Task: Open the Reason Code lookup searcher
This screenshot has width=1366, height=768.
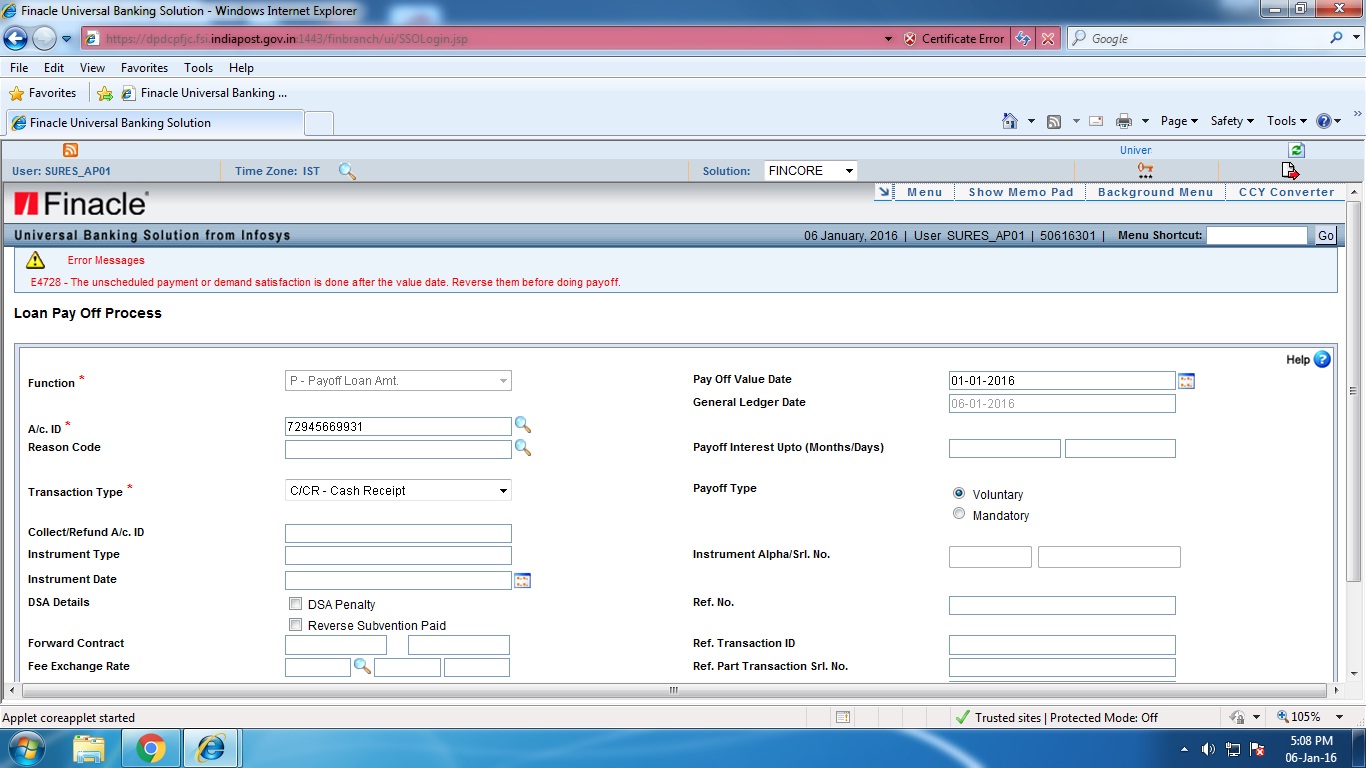Action: pos(523,449)
